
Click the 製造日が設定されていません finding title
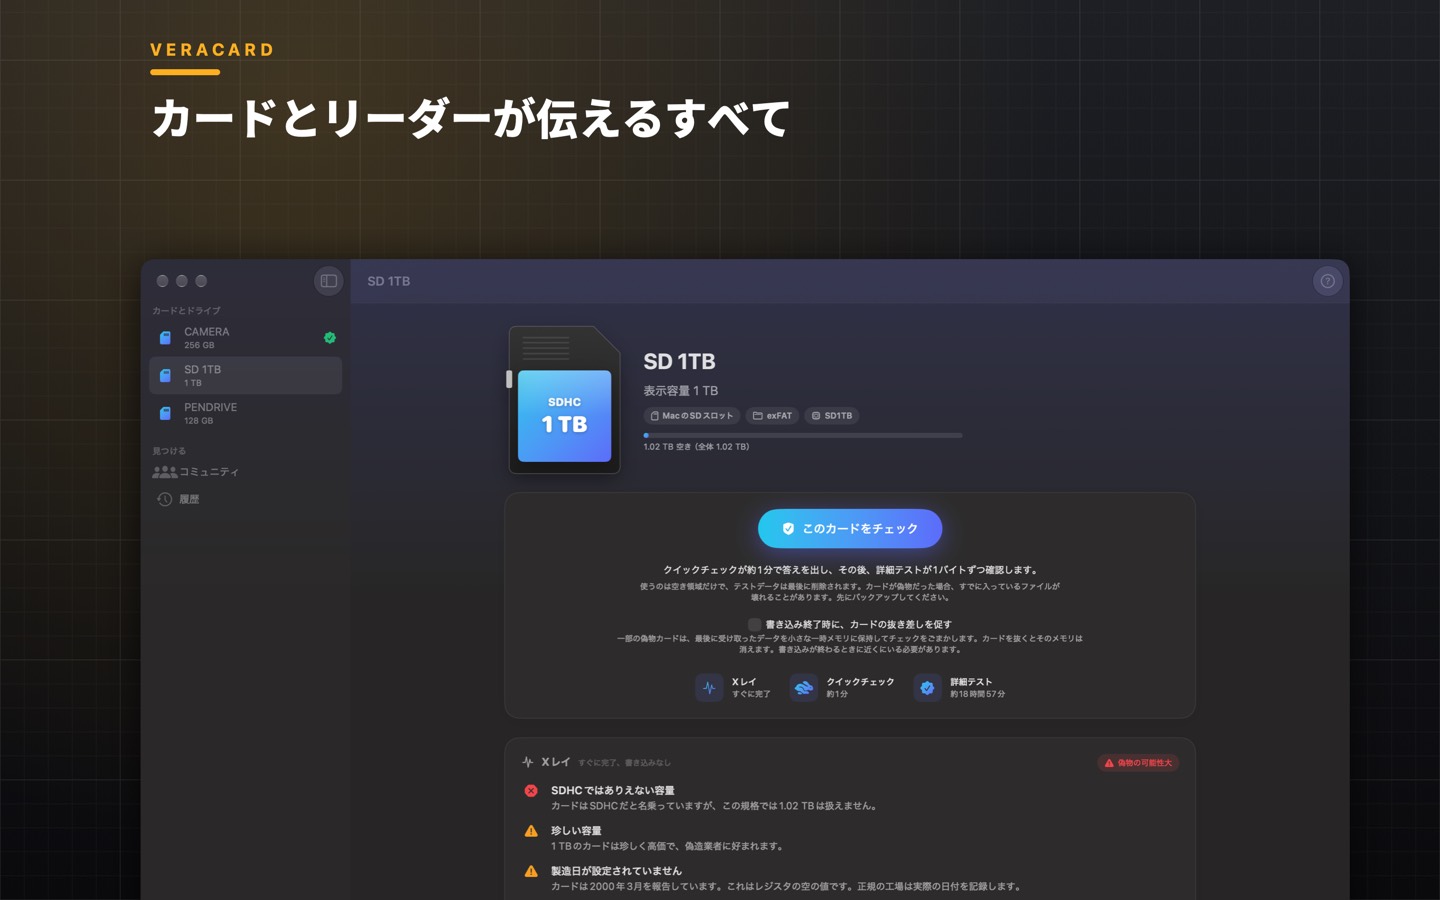[616, 871]
